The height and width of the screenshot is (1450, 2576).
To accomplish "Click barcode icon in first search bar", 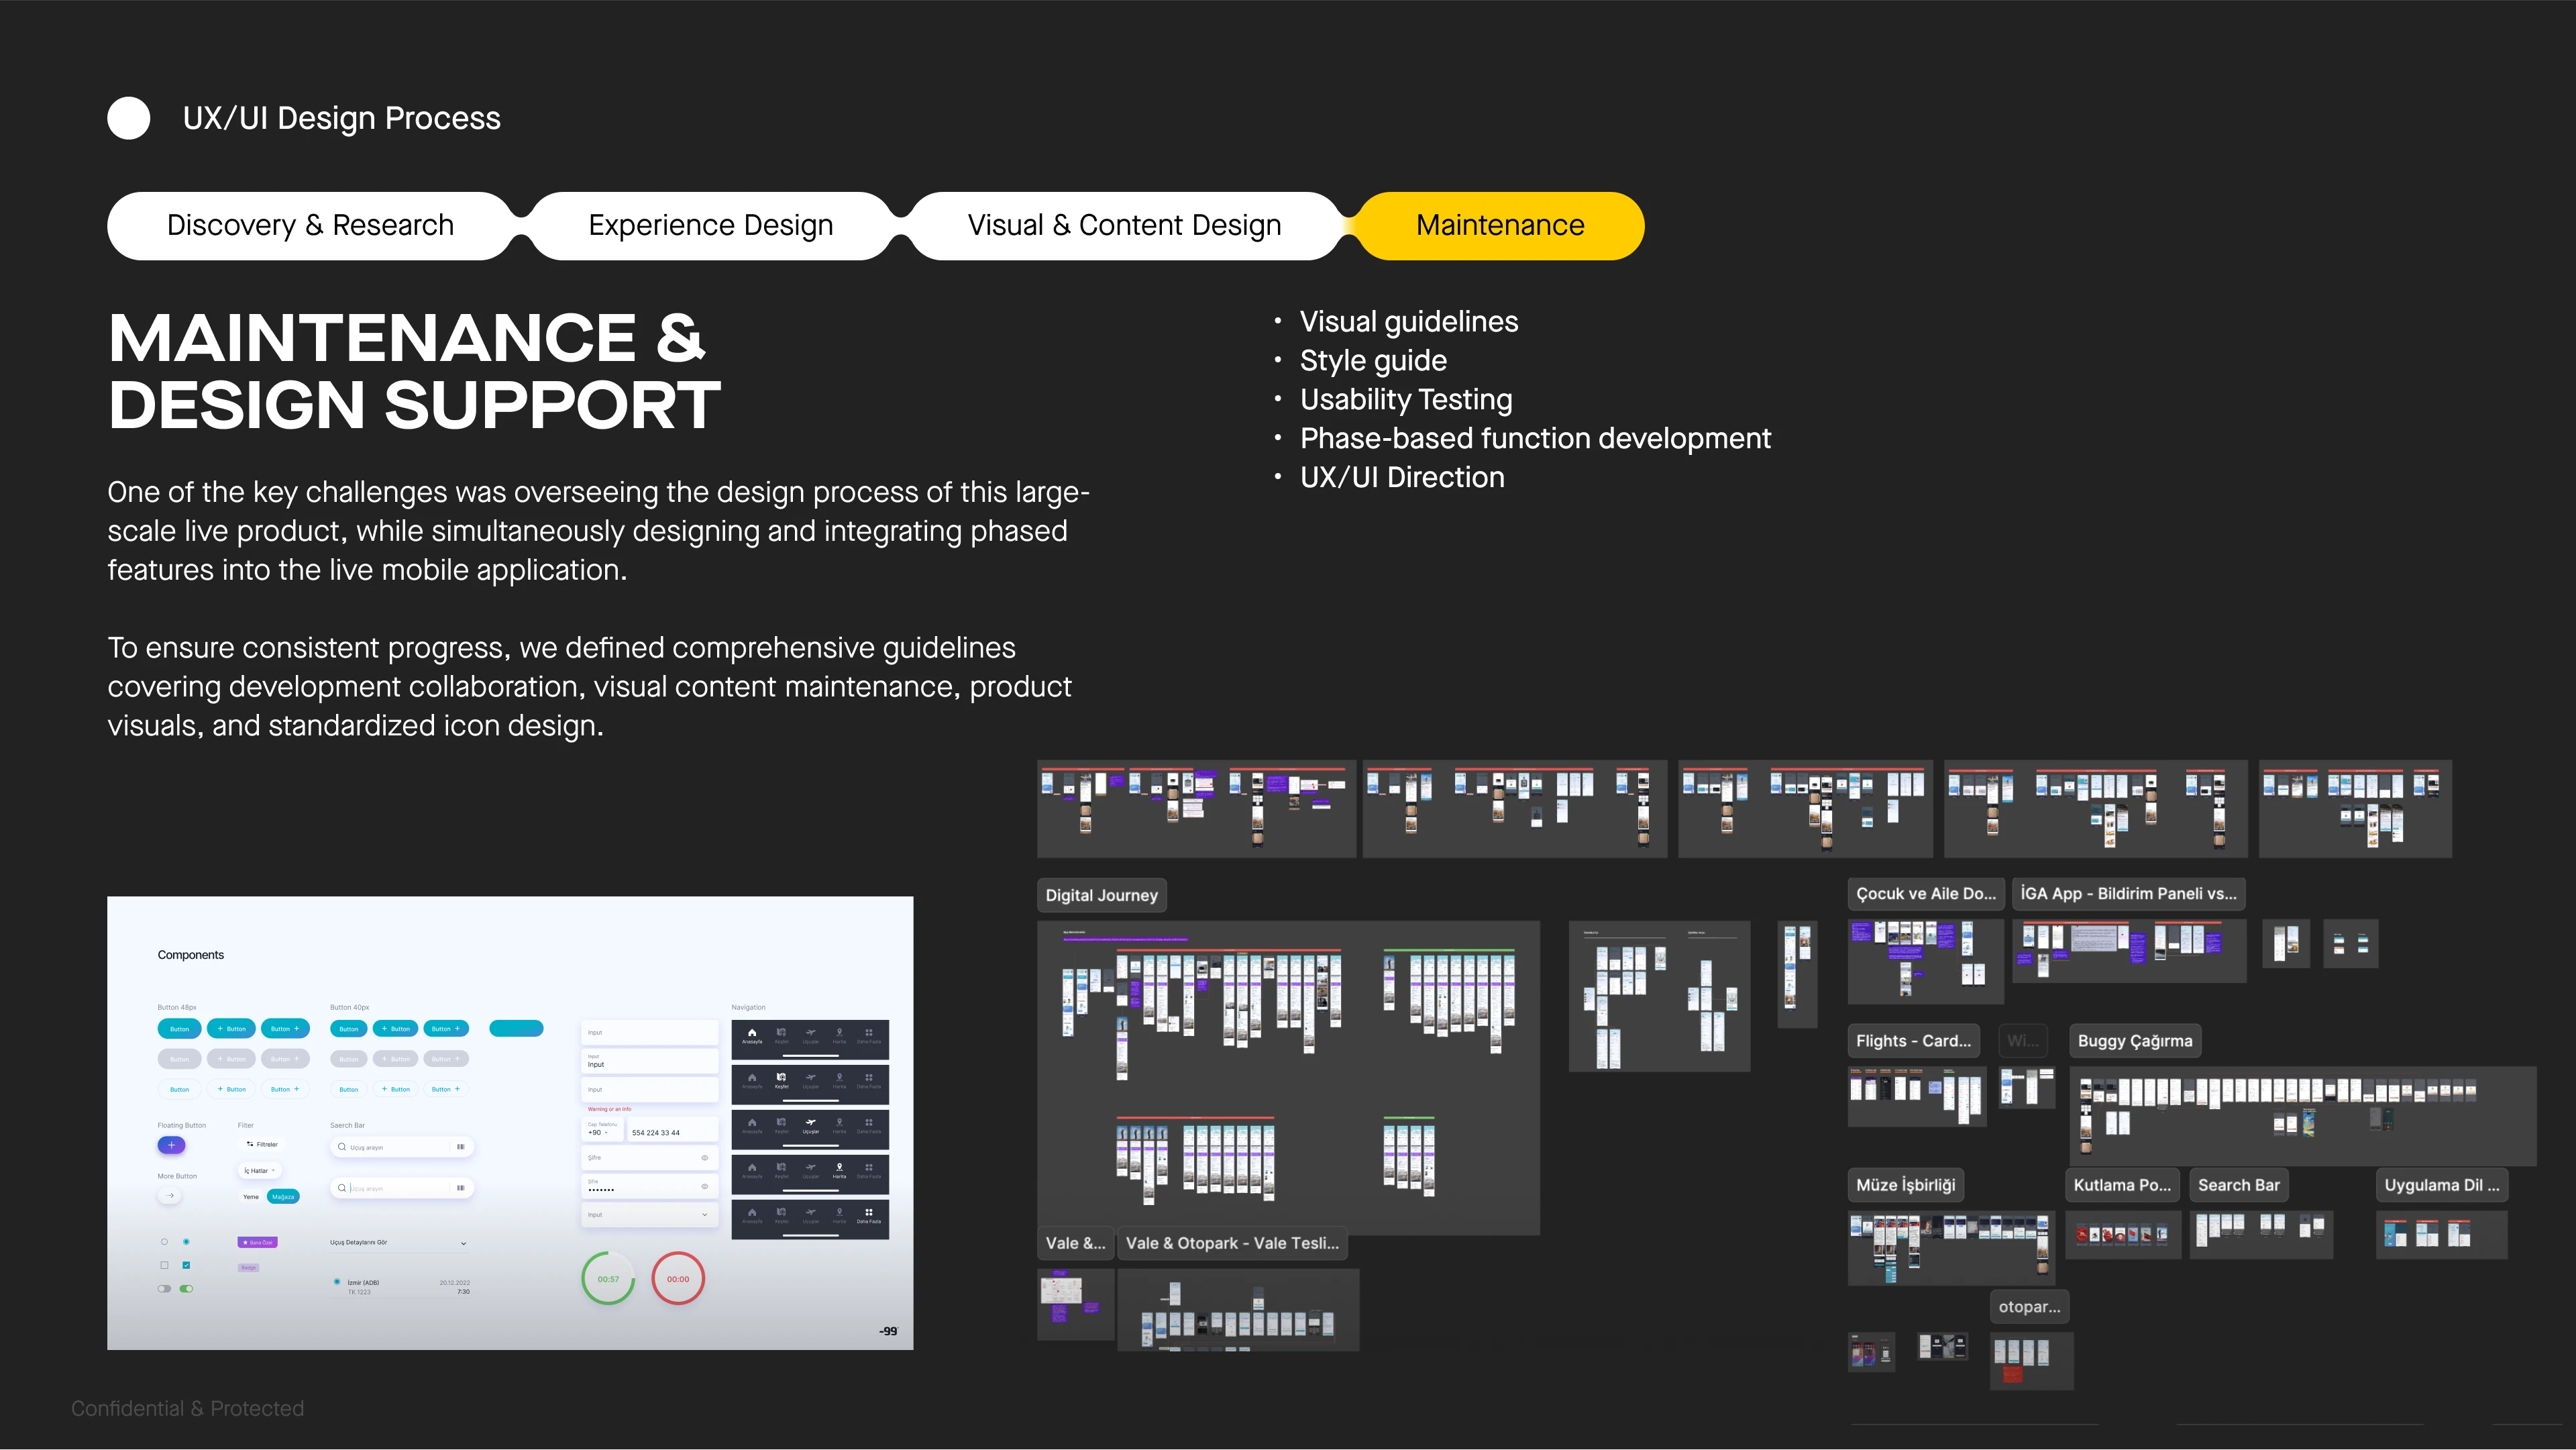I will pos(461,1147).
